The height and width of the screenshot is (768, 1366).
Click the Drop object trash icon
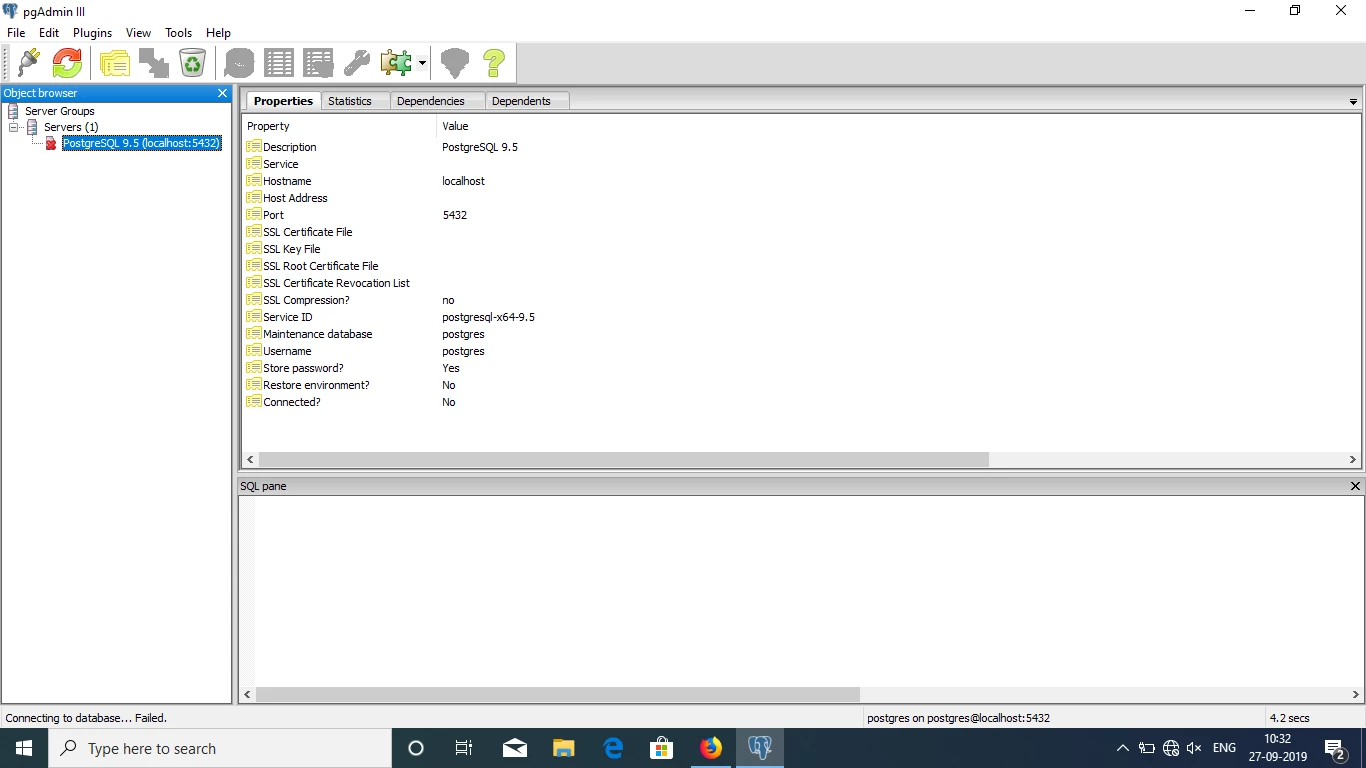(192, 63)
